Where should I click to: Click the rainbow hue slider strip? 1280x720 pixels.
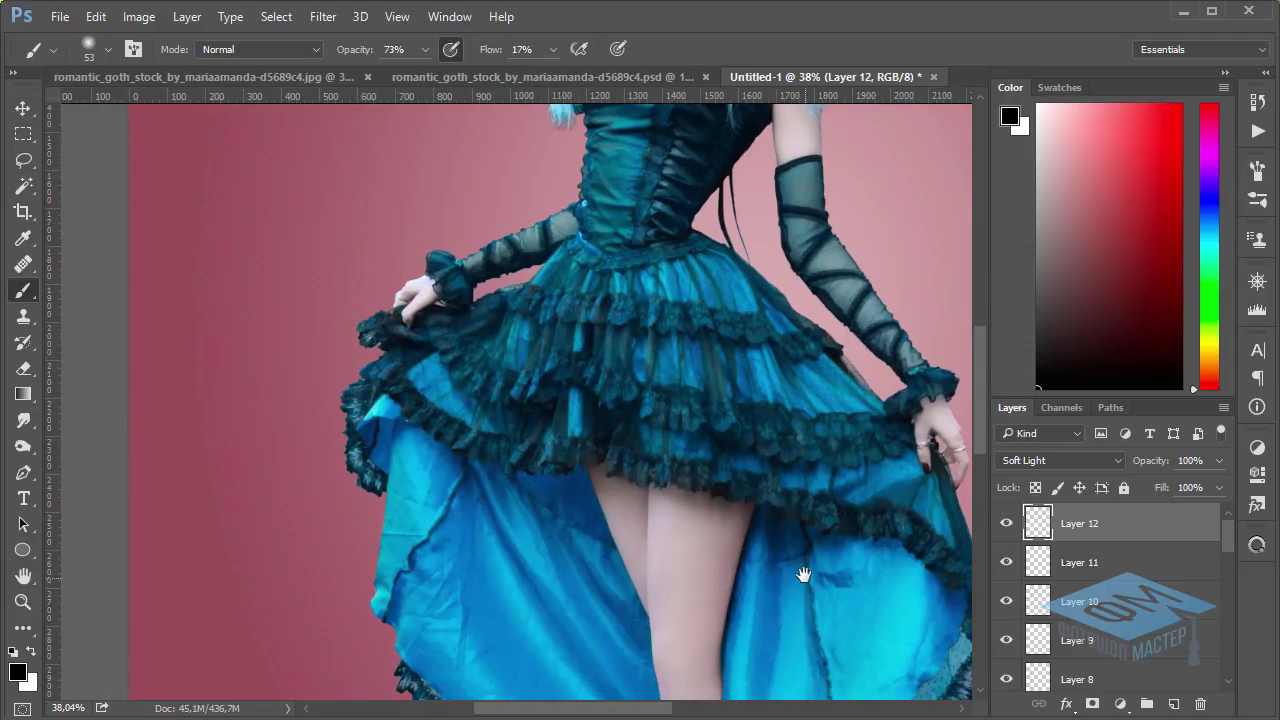coord(1209,245)
